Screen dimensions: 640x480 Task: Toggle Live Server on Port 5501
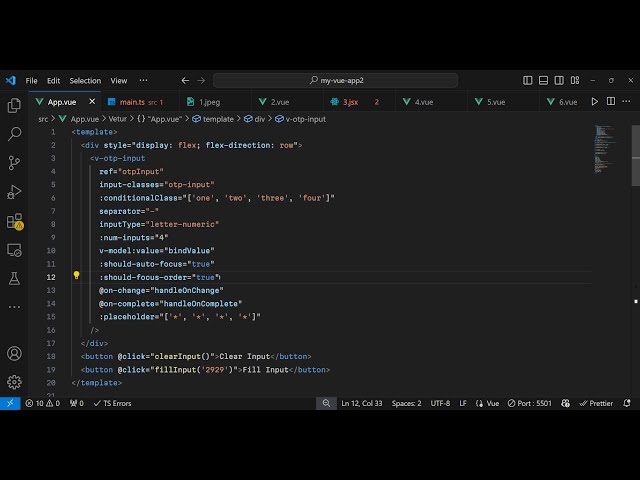click(530, 403)
